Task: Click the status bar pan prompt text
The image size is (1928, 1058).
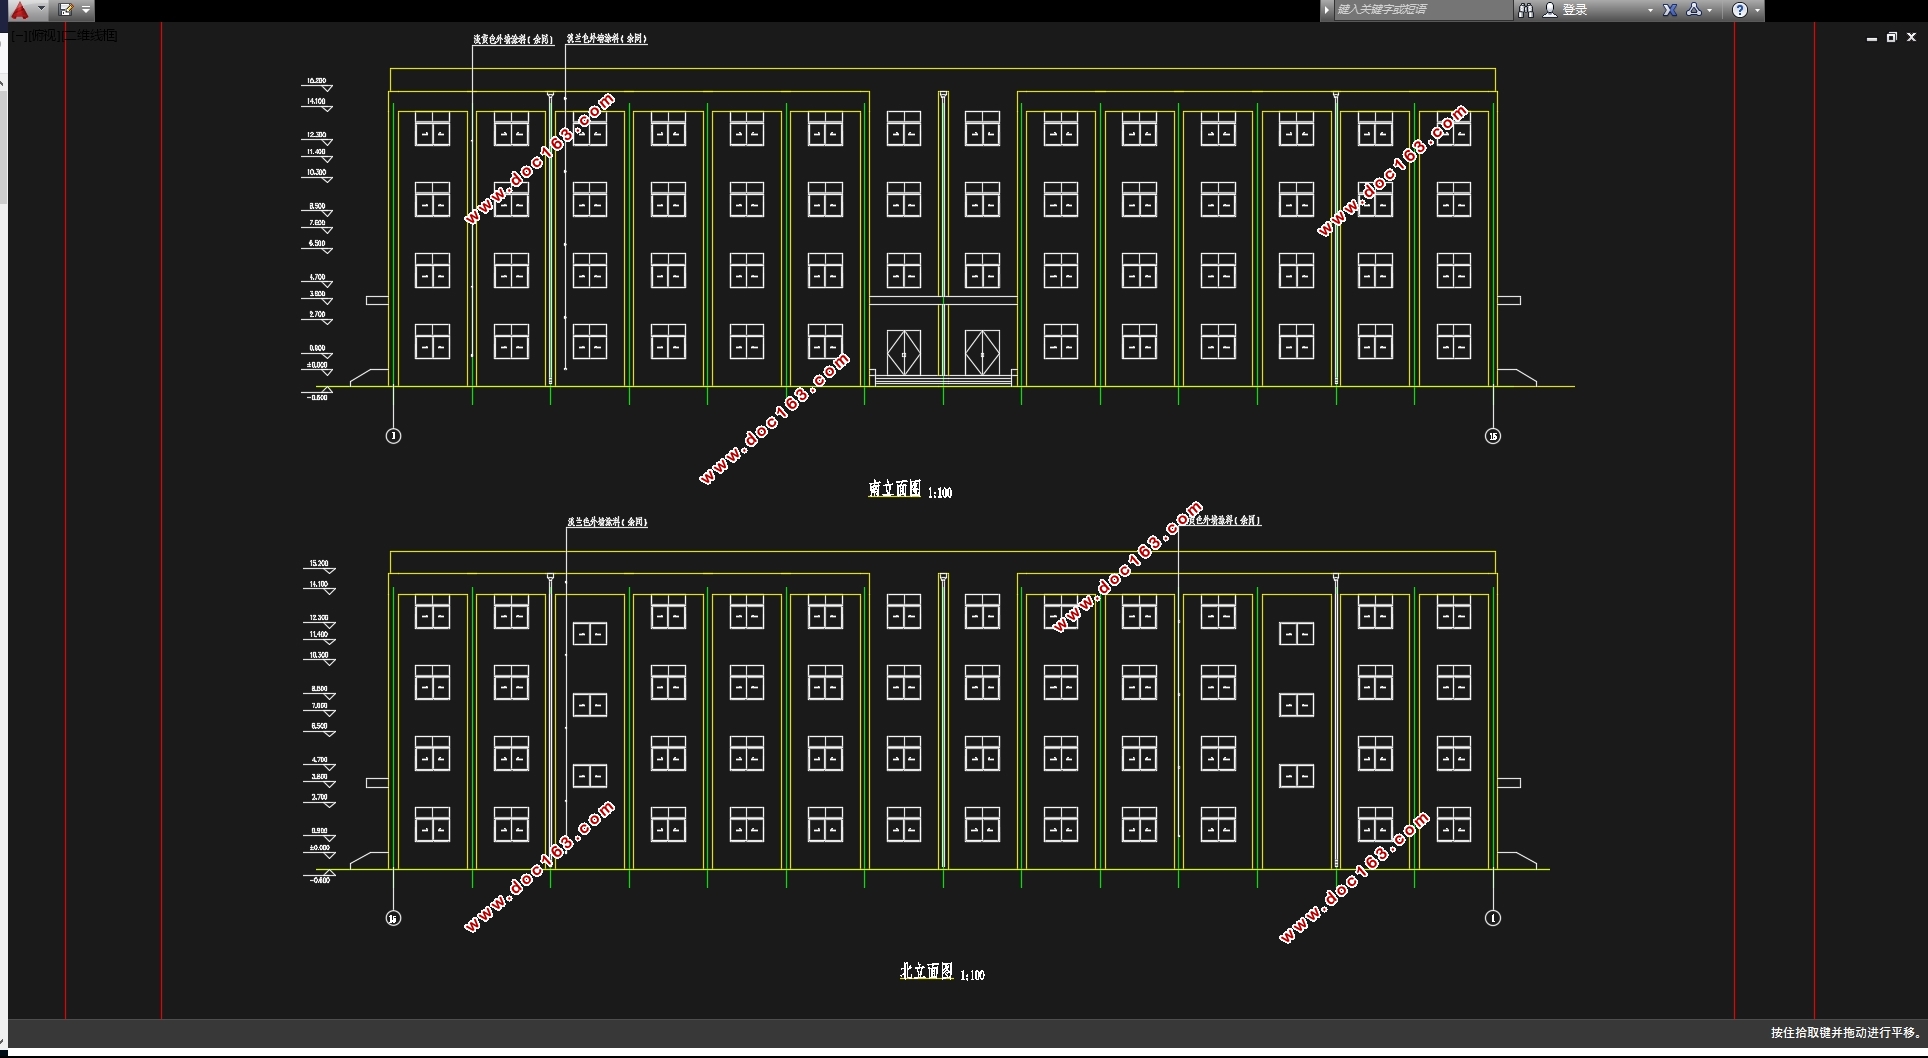Action: coord(1845,1033)
